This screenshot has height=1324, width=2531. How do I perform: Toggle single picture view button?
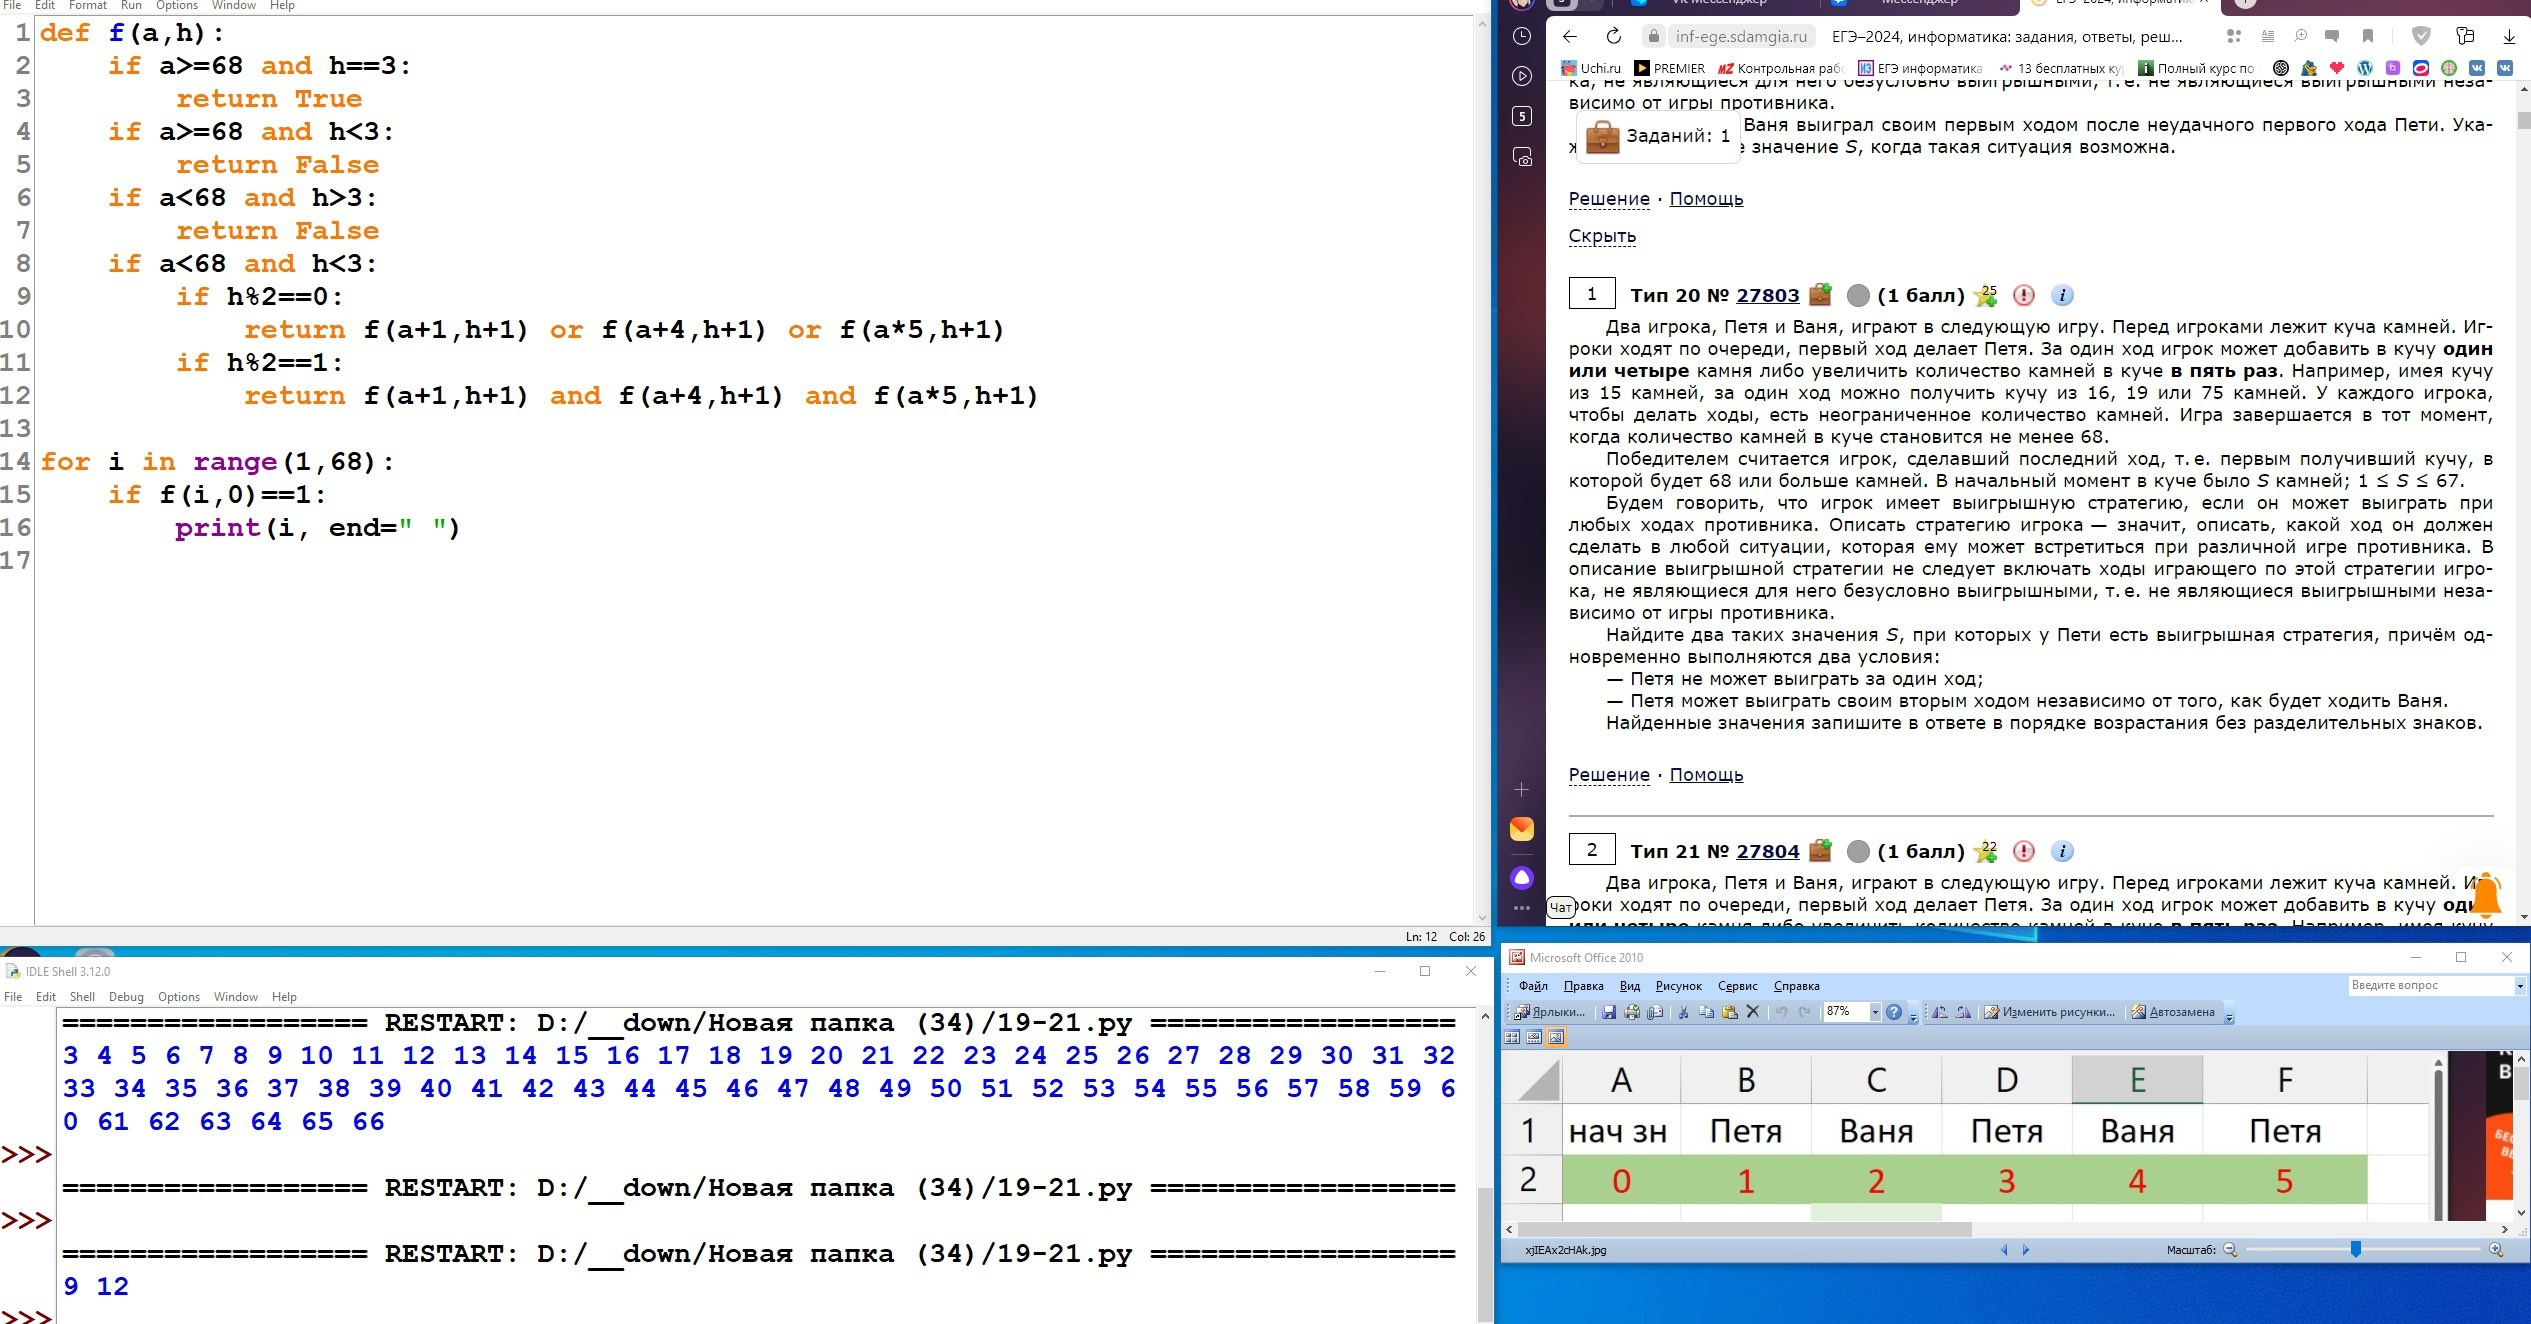pos(1555,1037)
